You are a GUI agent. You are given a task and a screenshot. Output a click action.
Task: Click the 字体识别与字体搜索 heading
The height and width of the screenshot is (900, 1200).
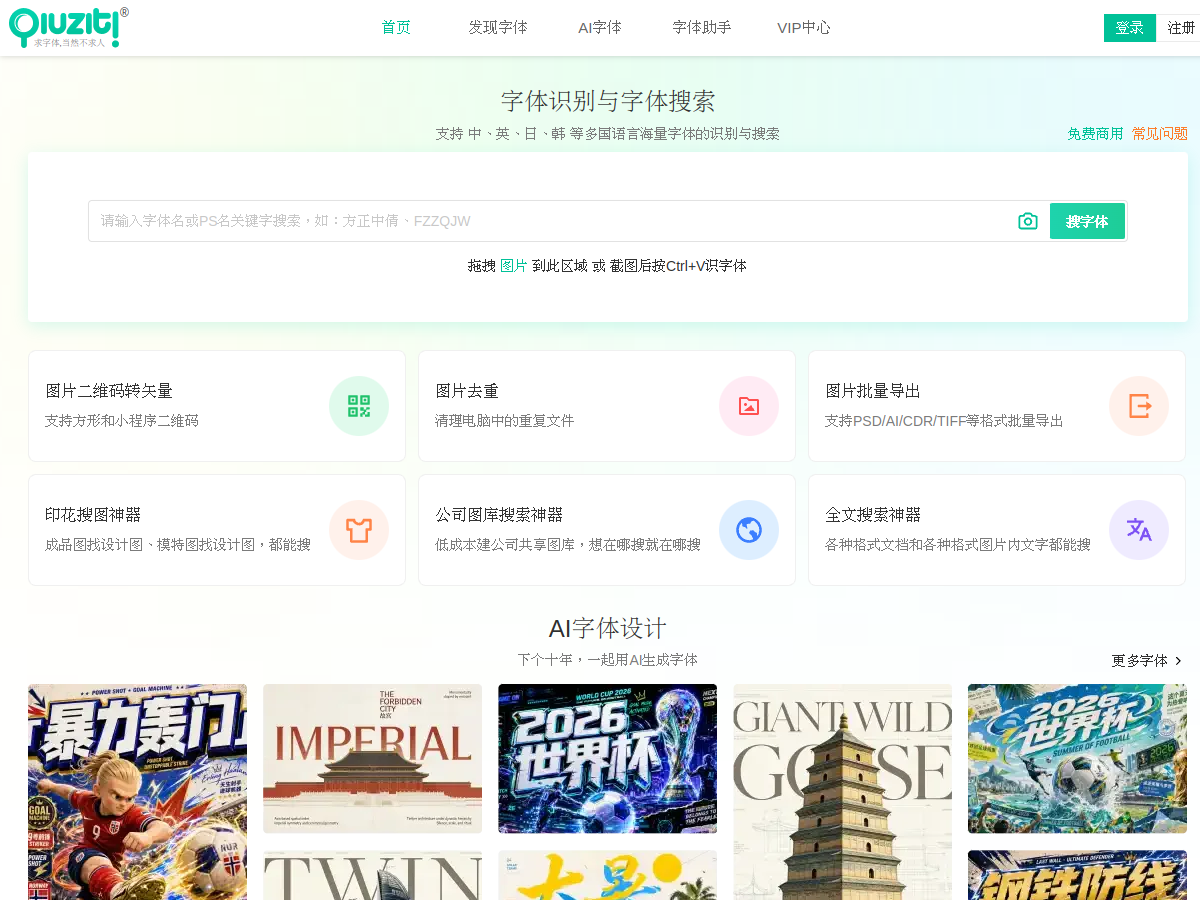(608, 101)
